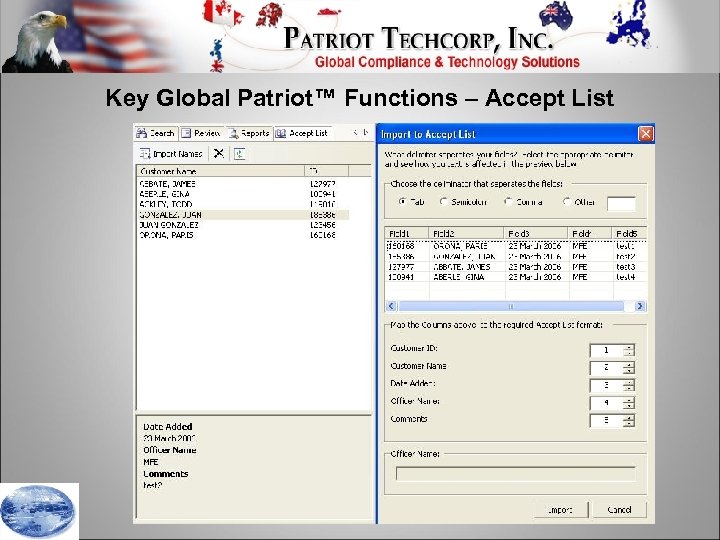Click the Officer Name text field
The image size is (720, 540).
pyautogui.click(x=516, y=473)
